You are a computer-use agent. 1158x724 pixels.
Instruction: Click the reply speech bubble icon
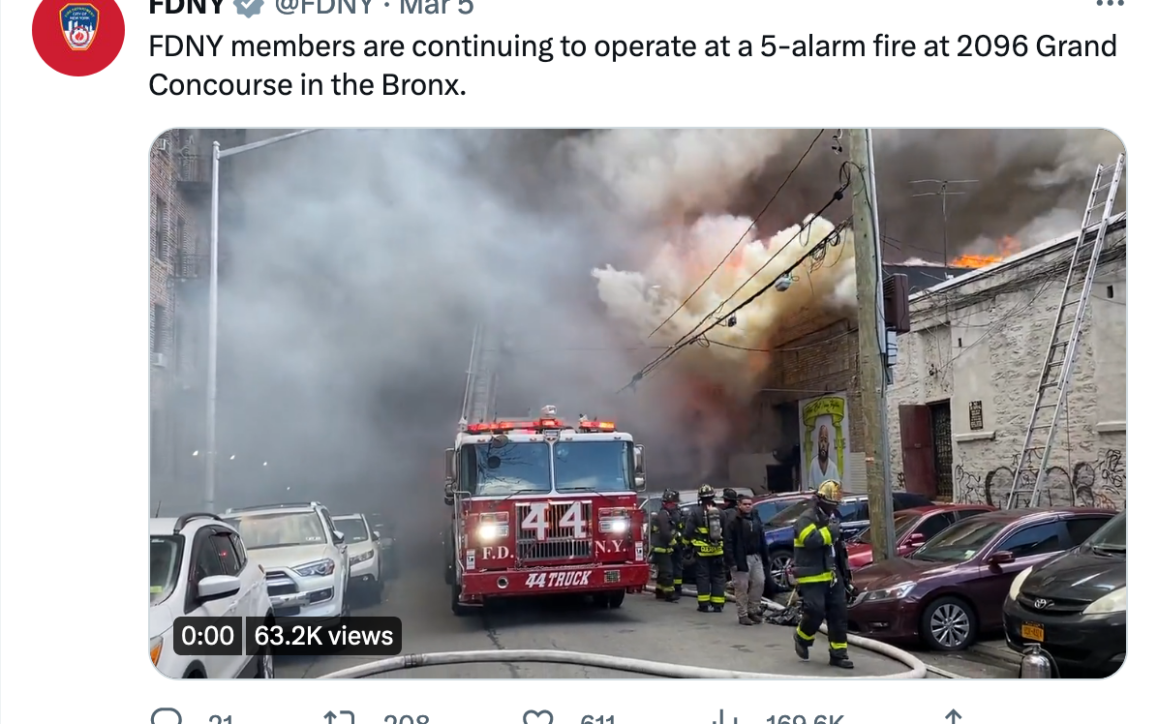coord(166,717)
